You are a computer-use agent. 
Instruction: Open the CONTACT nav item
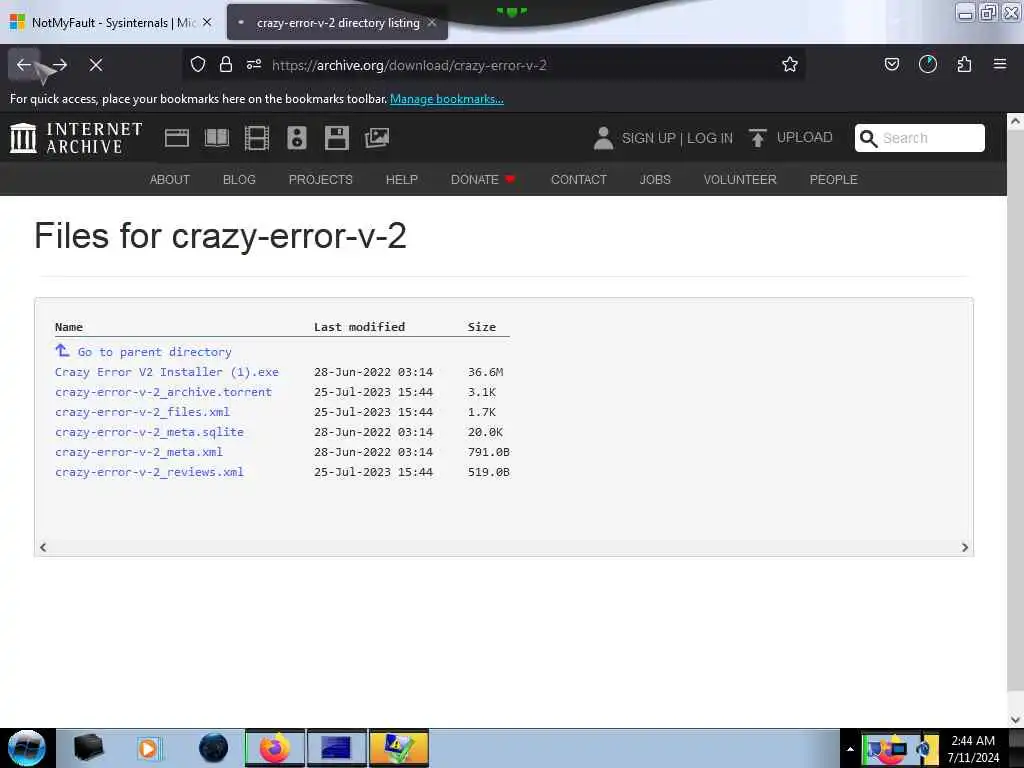579,180
